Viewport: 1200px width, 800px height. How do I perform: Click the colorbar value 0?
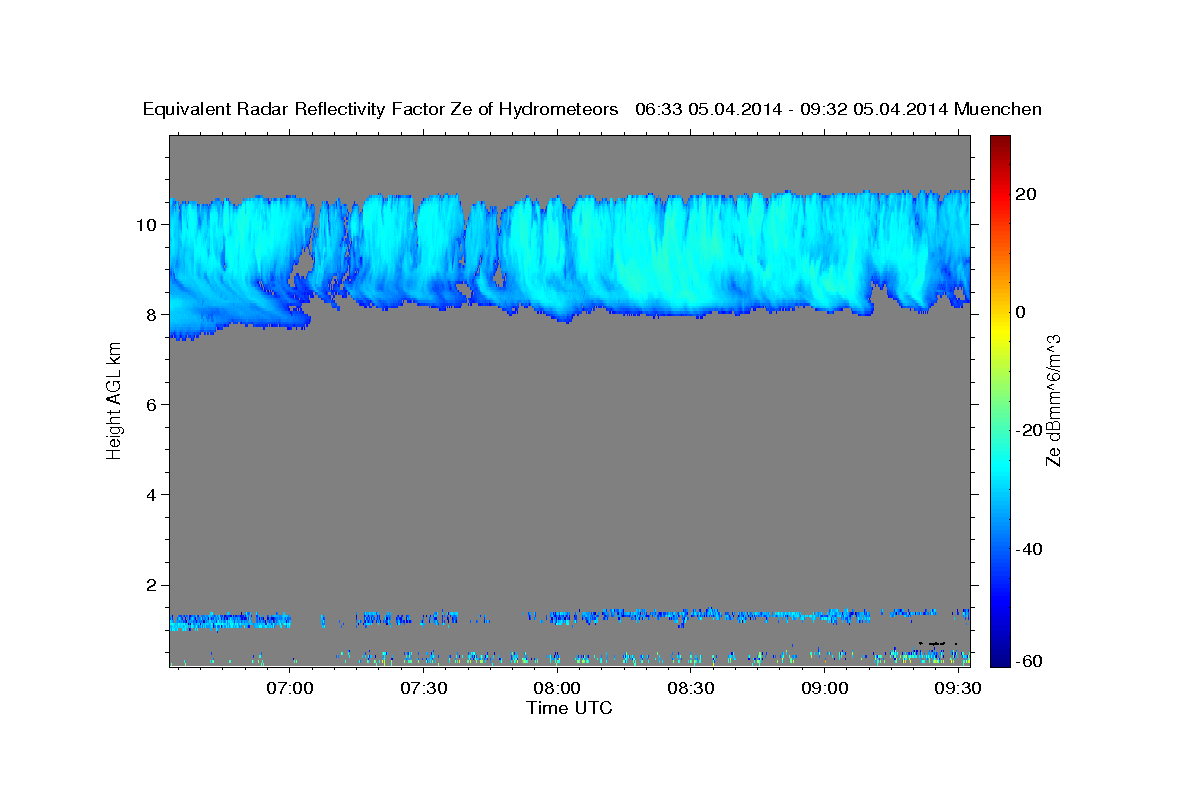coord(1020,312)
